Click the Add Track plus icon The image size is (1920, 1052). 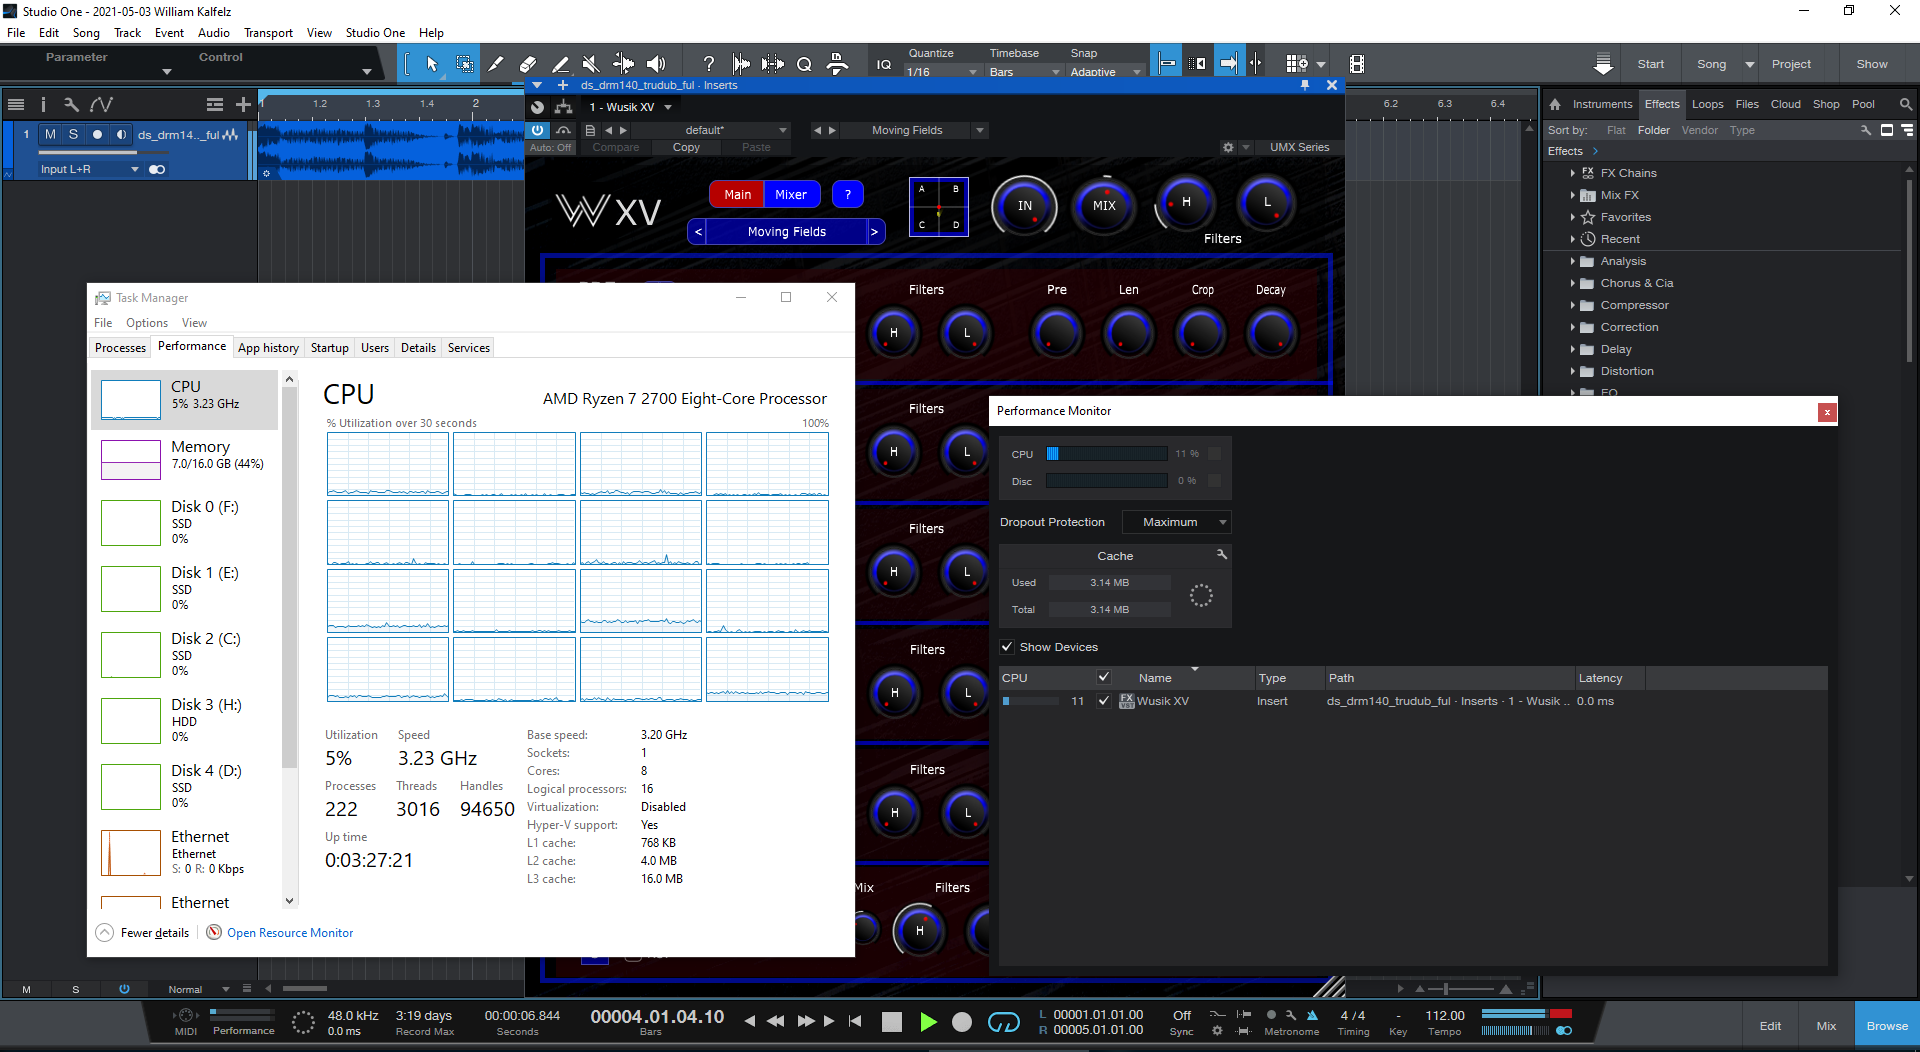coord(243,104)
